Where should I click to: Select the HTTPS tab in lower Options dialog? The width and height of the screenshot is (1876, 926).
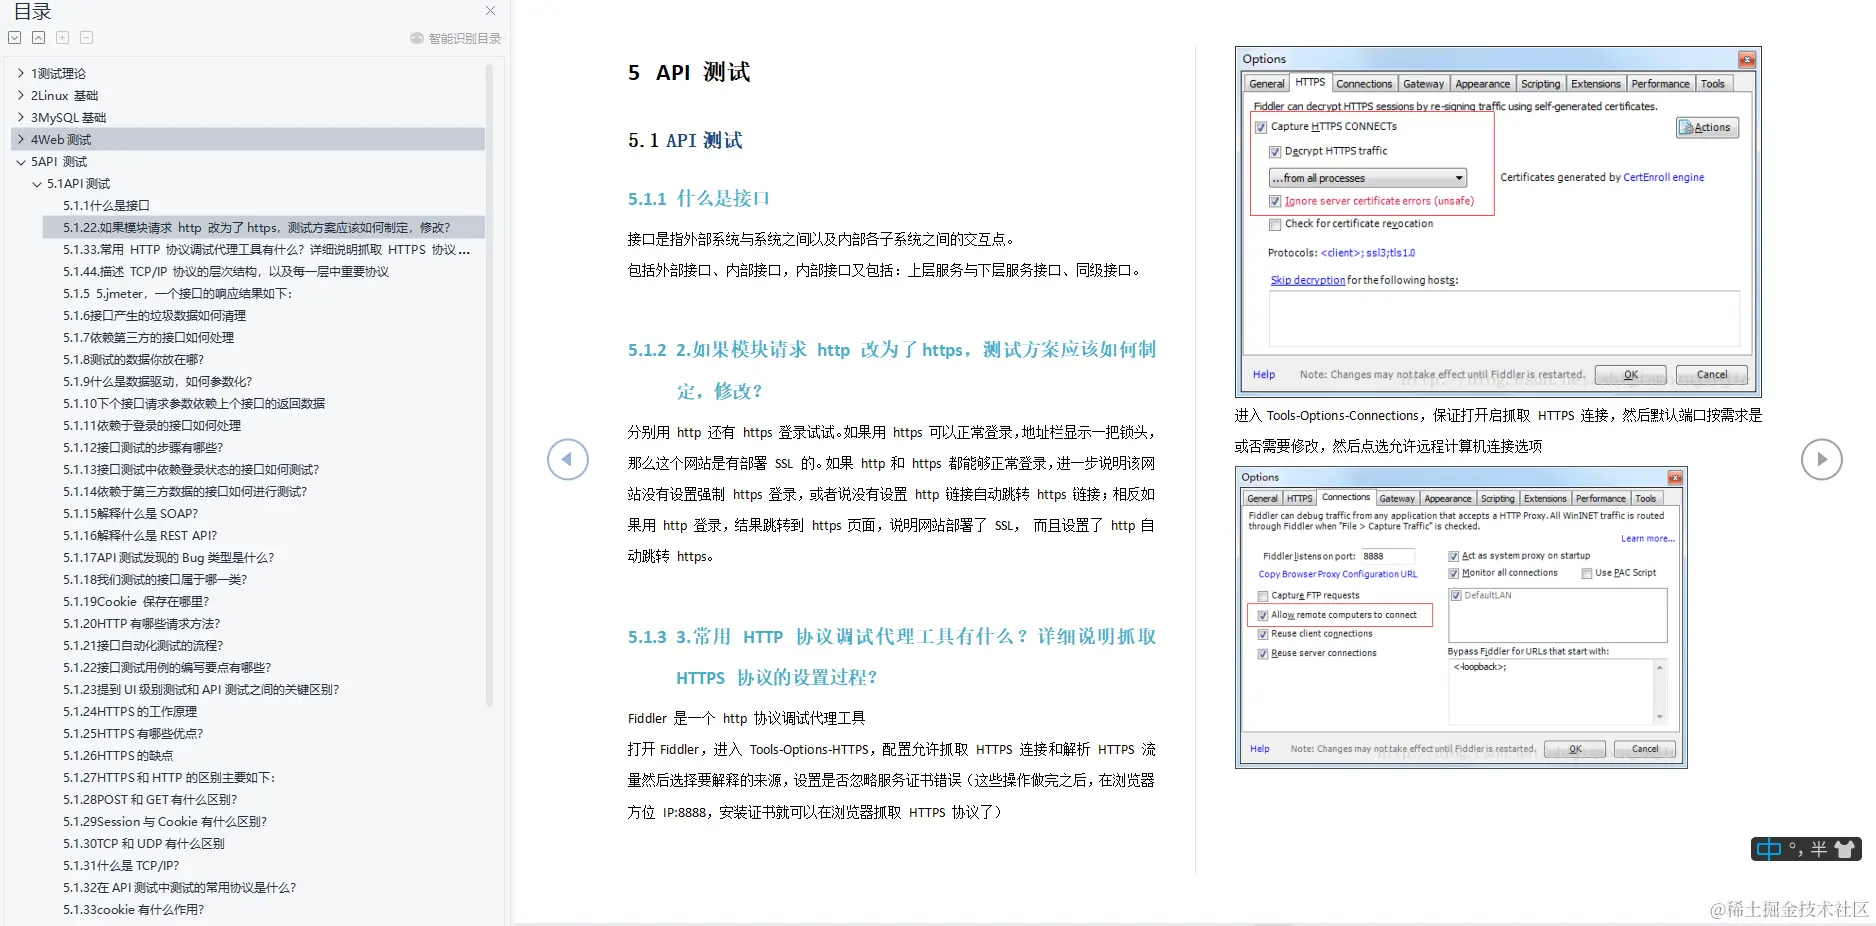pos(1299,498)
